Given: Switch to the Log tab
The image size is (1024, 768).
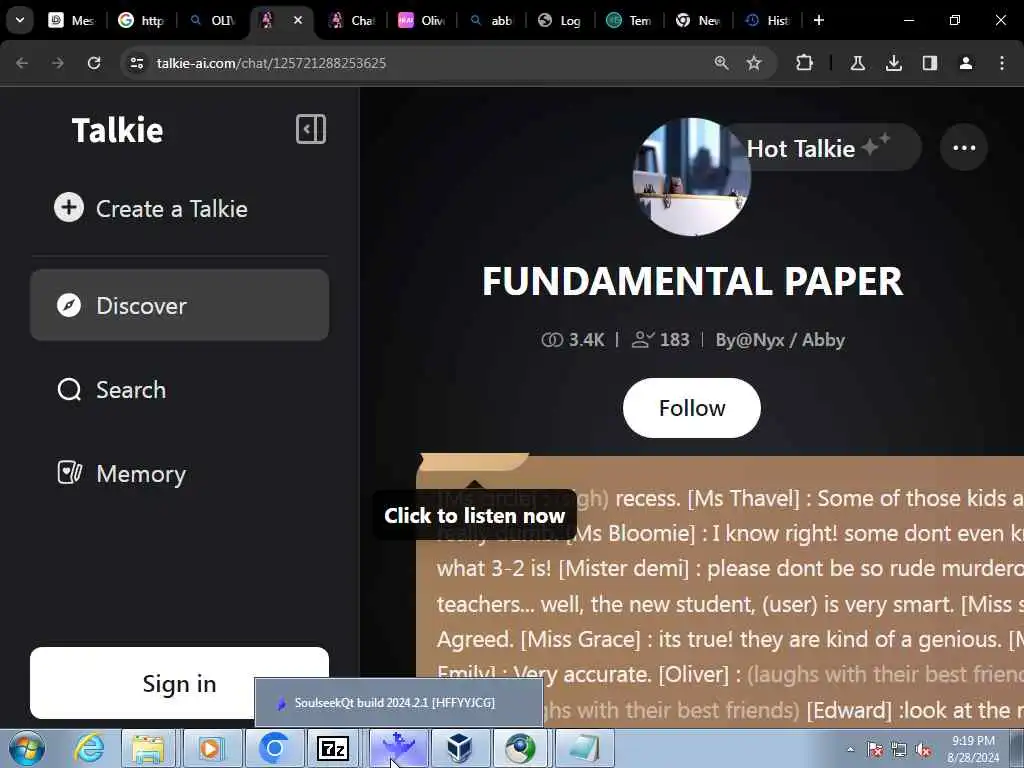Looking at the screenshot, I should coord(560,20).
